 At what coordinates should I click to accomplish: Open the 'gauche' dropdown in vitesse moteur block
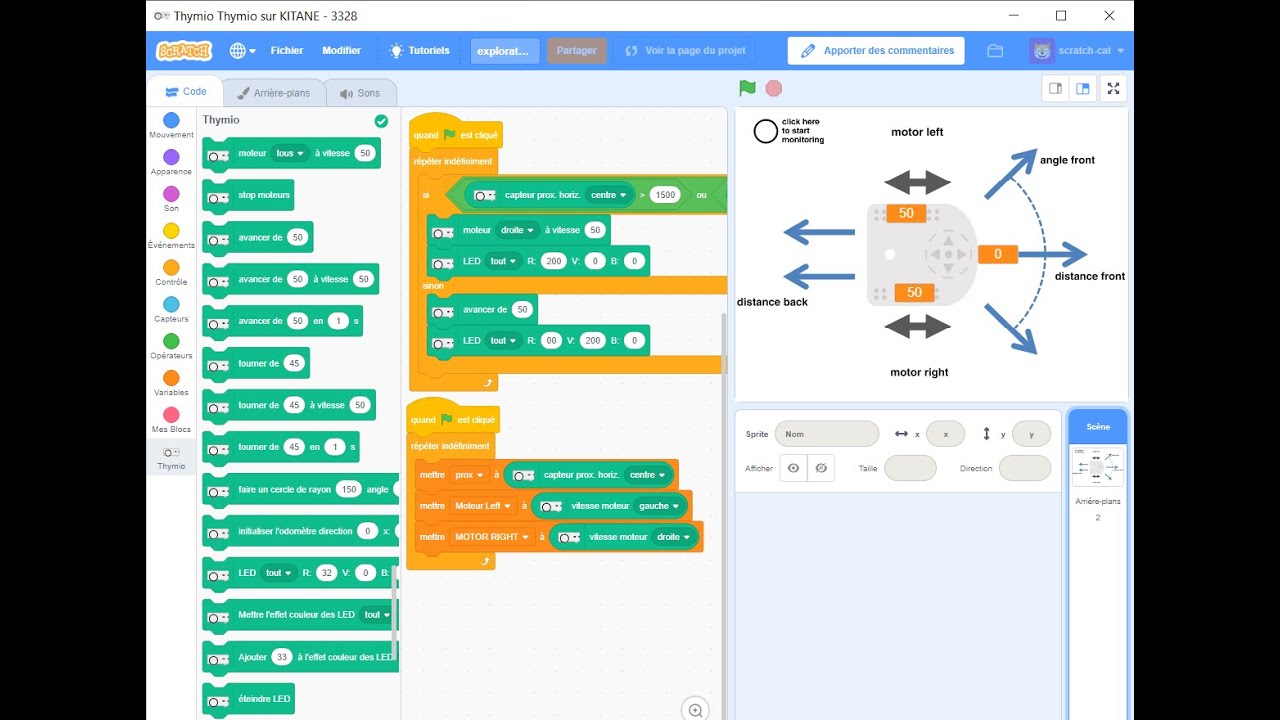(x=659, y=506)
